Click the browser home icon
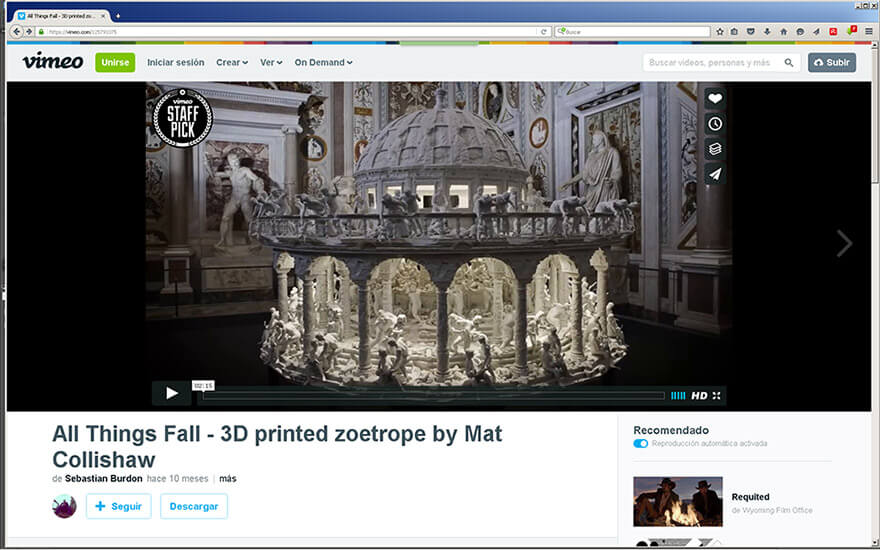The width and height of the screenshot is (880, 550). click(783, 32)
